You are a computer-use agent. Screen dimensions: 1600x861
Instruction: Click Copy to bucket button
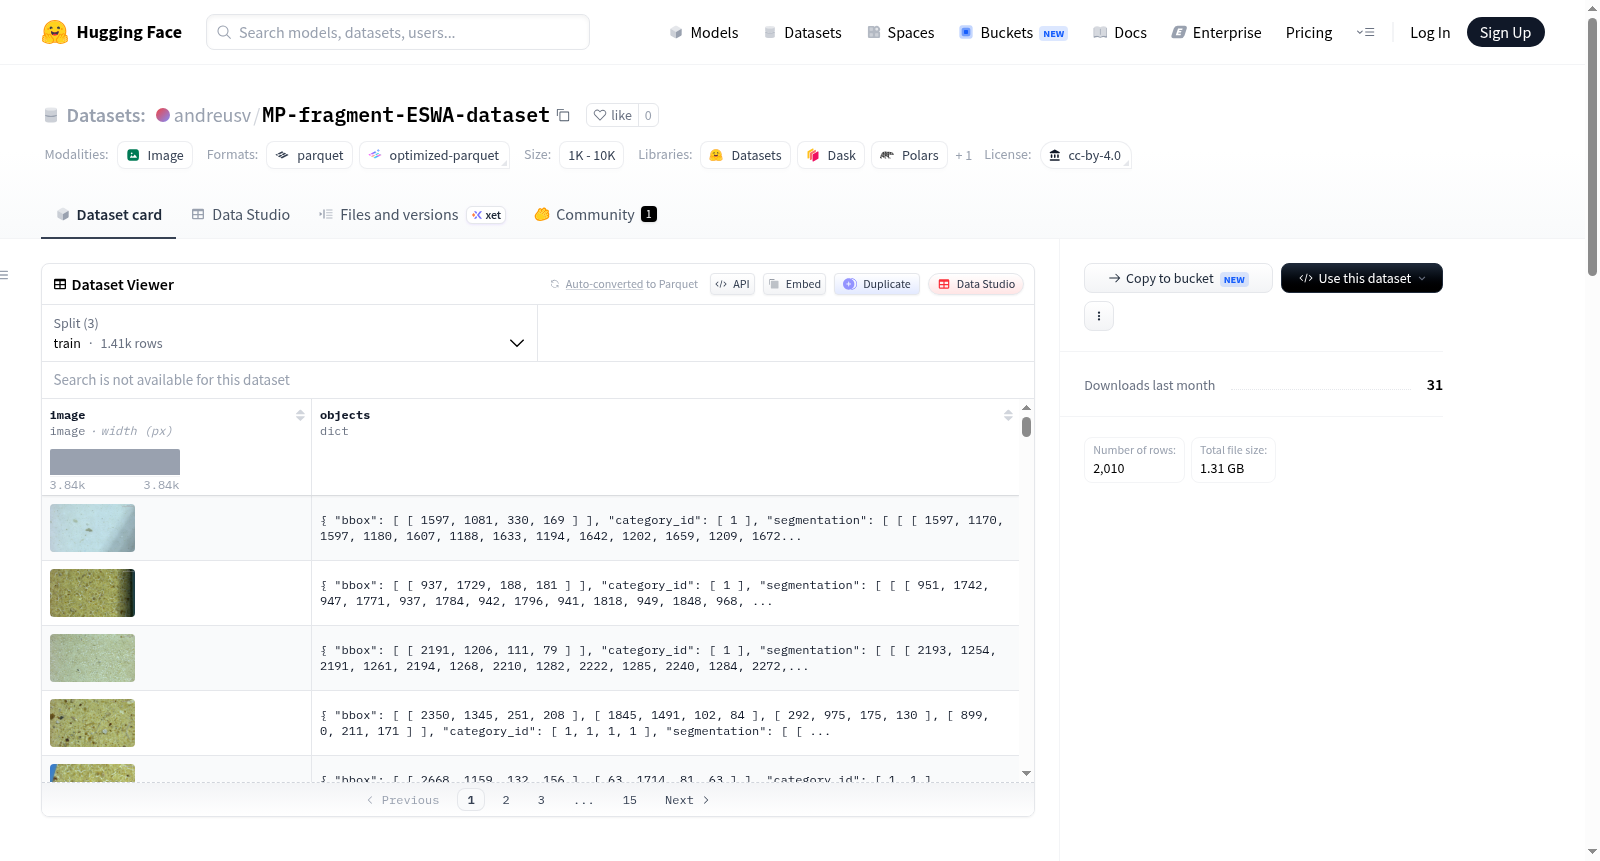pos(1178,278)
